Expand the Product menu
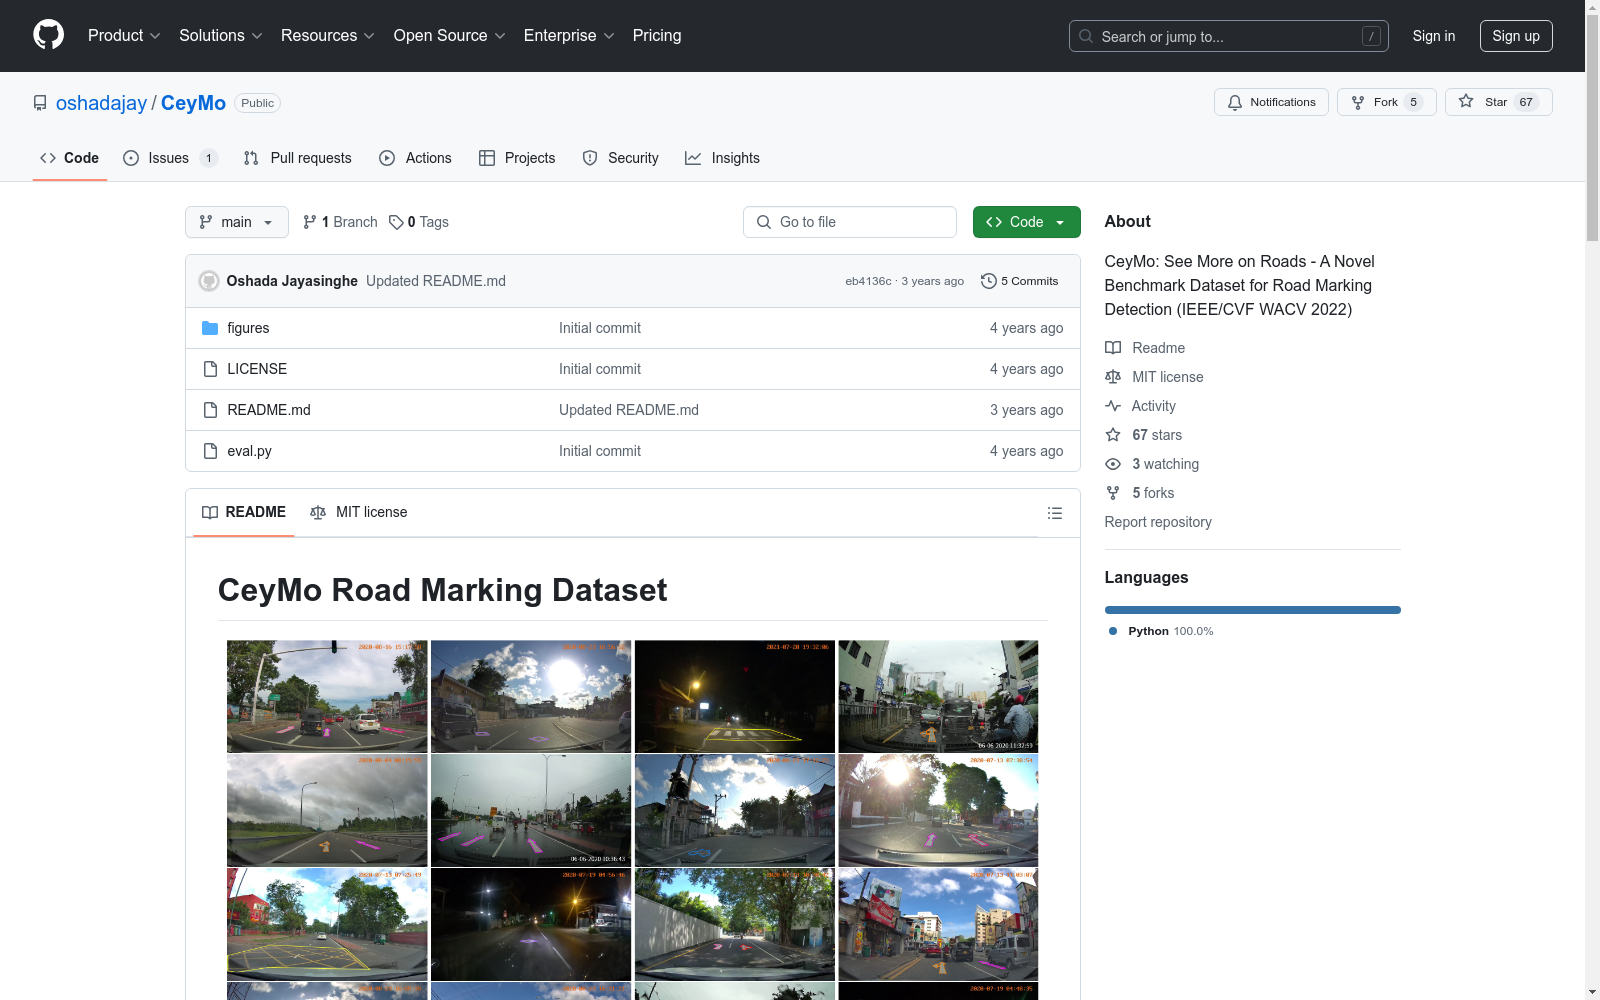The height and width of the screenshot is (1000, 1600). 124,35
